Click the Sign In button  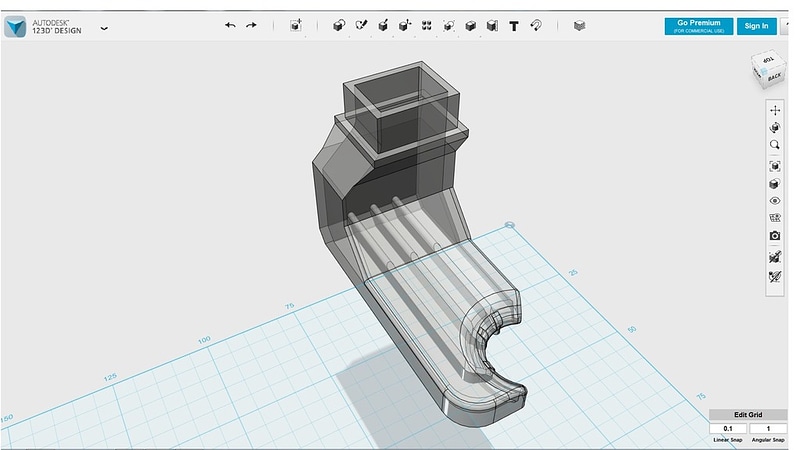756,26
